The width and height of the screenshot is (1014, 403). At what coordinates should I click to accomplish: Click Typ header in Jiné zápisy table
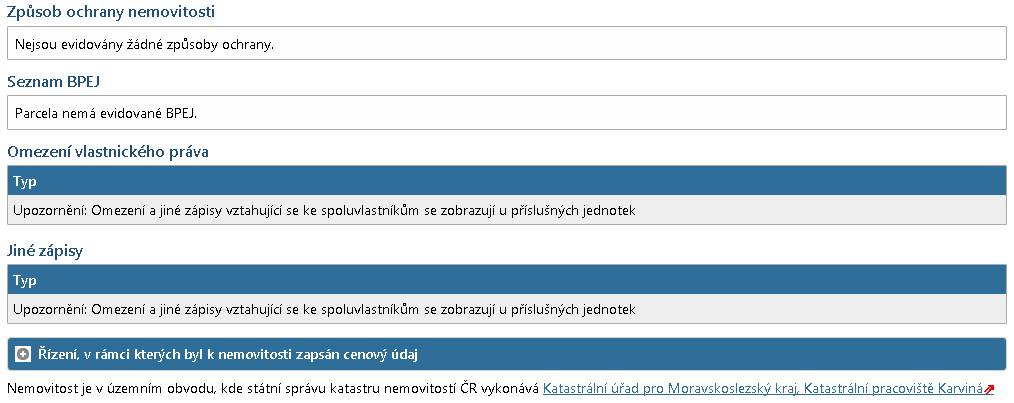pos(25,280)
